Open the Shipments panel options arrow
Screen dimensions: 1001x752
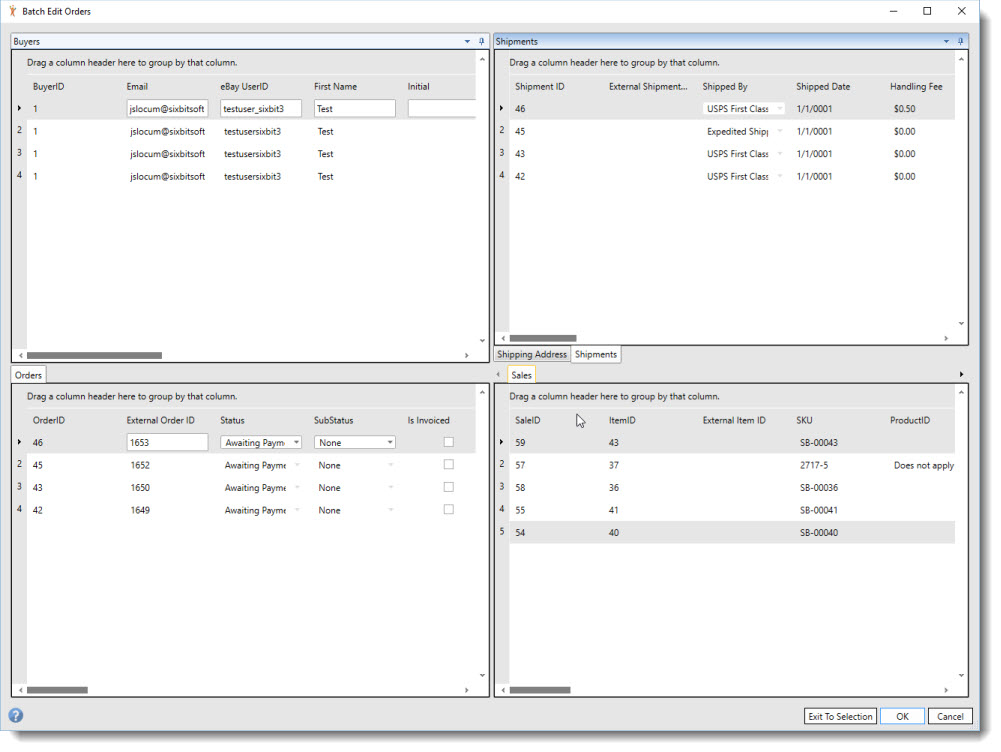tap(947, 41)
